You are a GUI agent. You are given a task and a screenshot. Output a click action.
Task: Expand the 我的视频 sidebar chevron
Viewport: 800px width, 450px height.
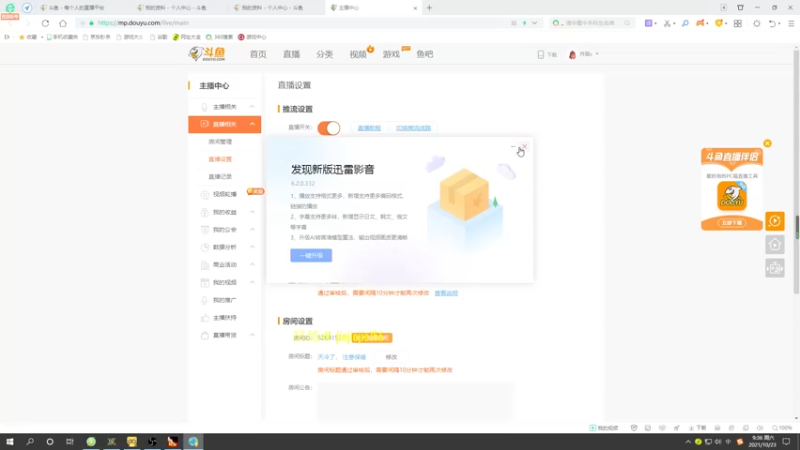252,282
